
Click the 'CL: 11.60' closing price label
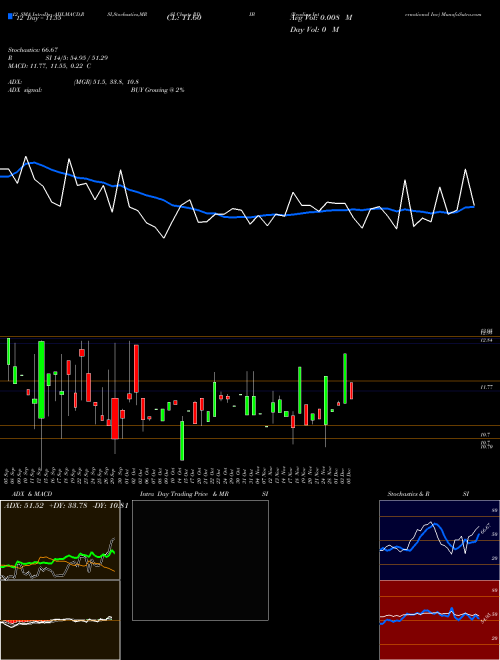[184, 18]
